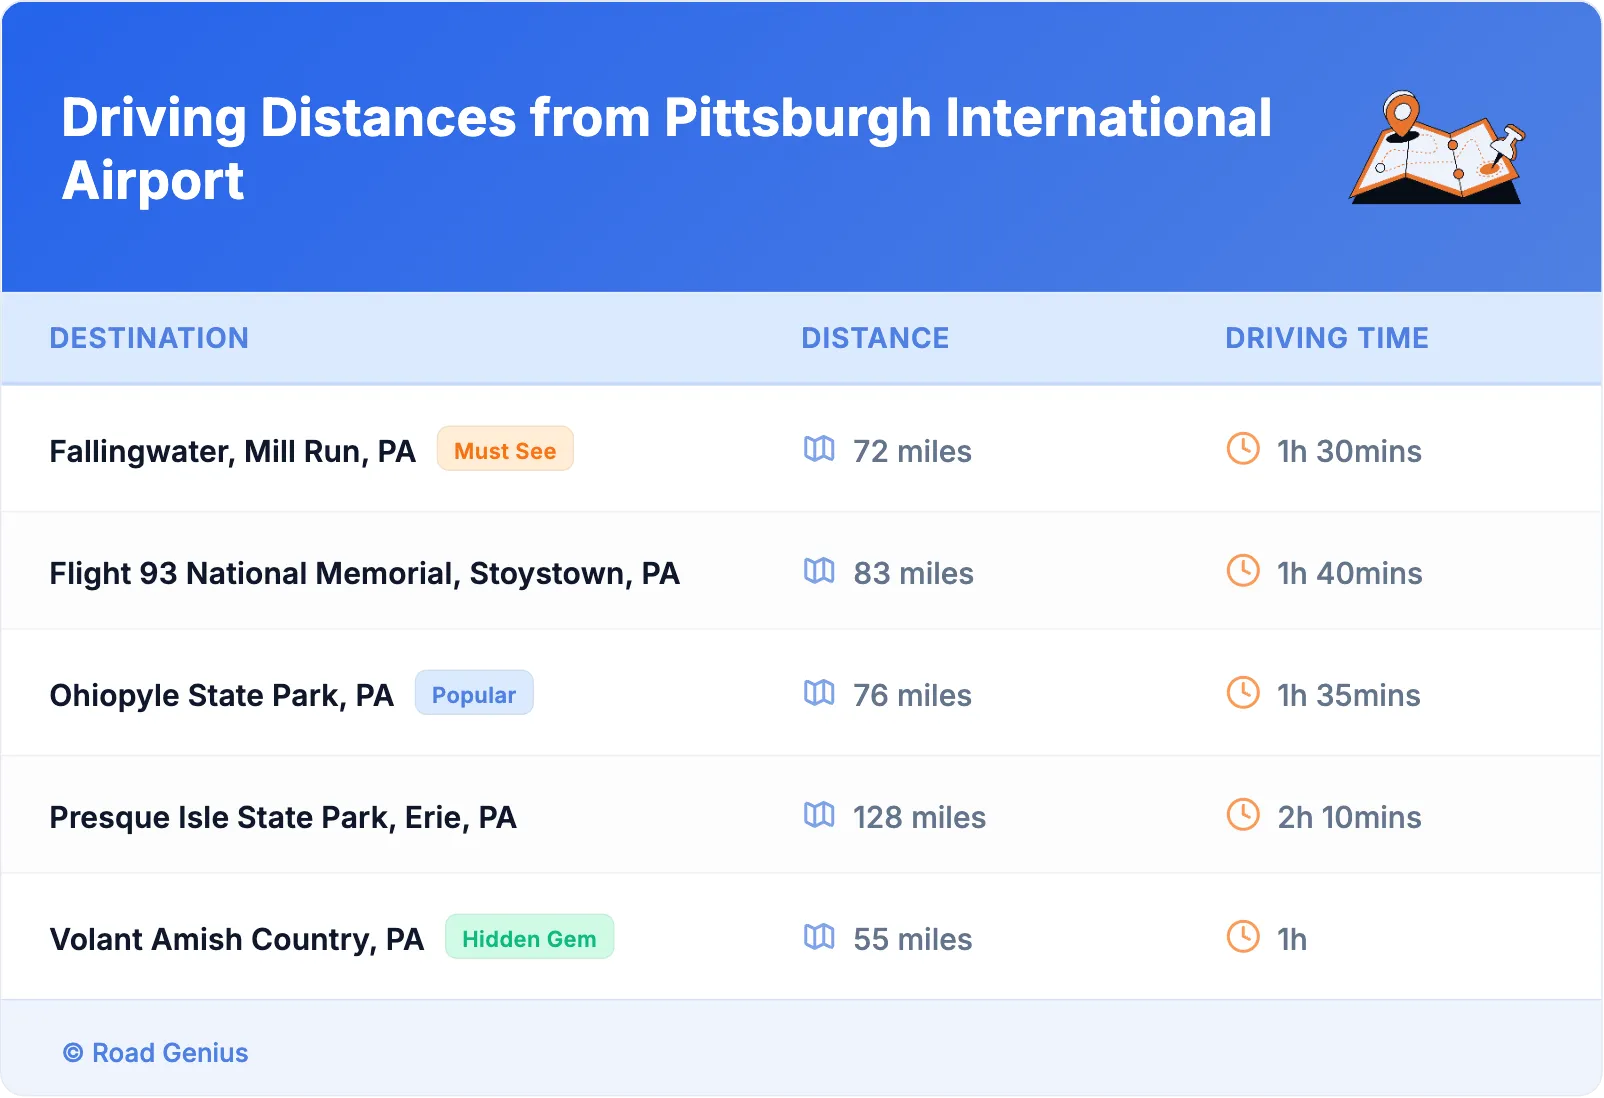Image resolution: width=1604 pixels, height=1098 pixels.
Task: Click the 76 miles distance value
Action: tap(912, 696)
